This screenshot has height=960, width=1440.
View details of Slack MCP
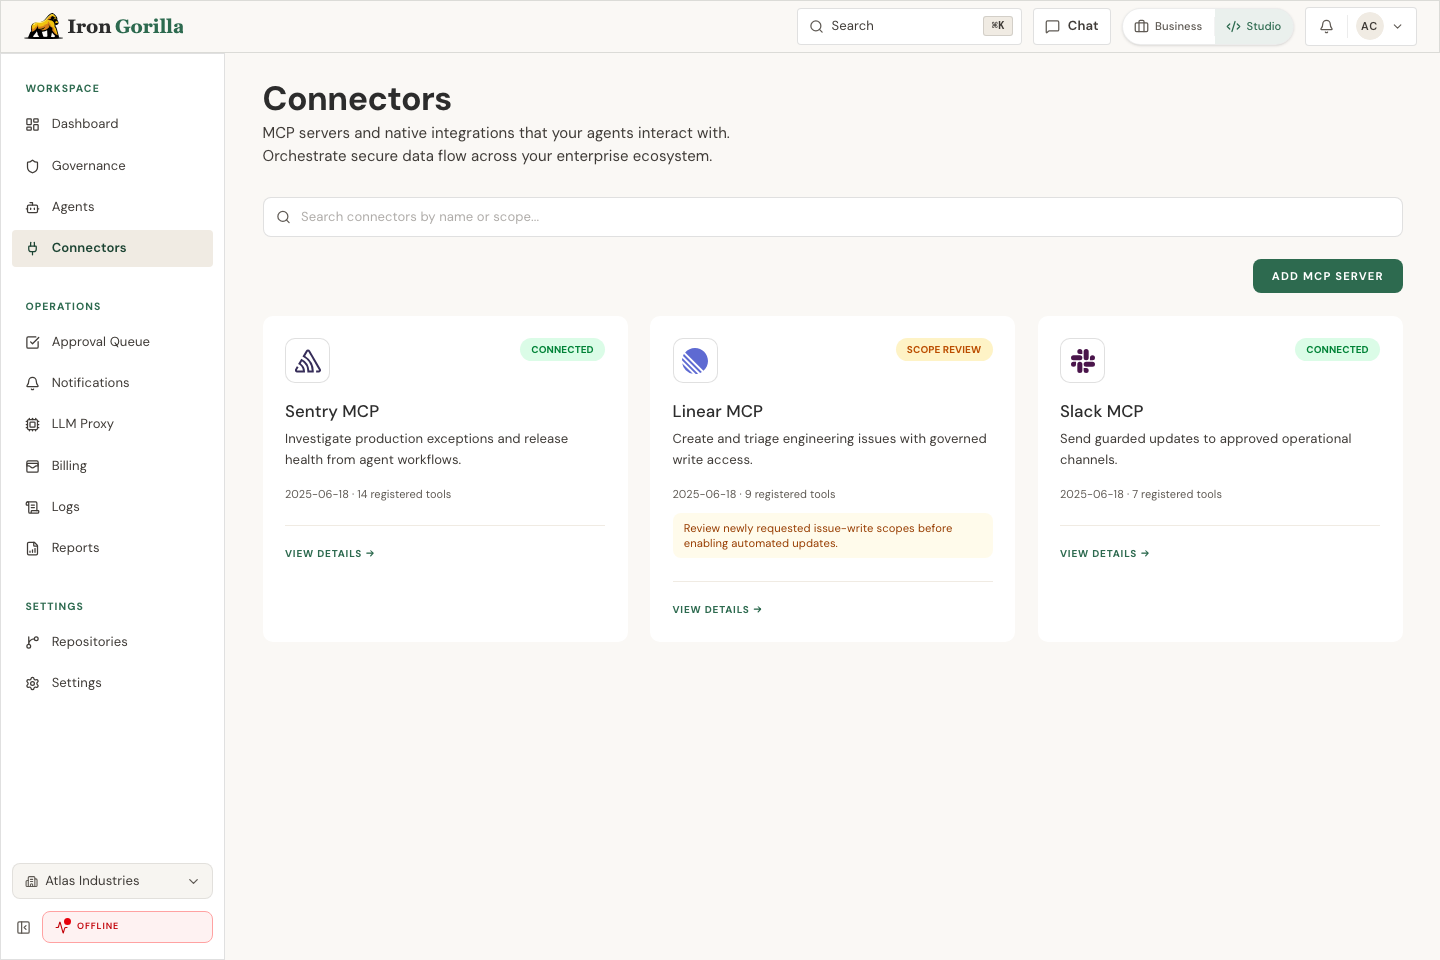(x=1104, y=554)
